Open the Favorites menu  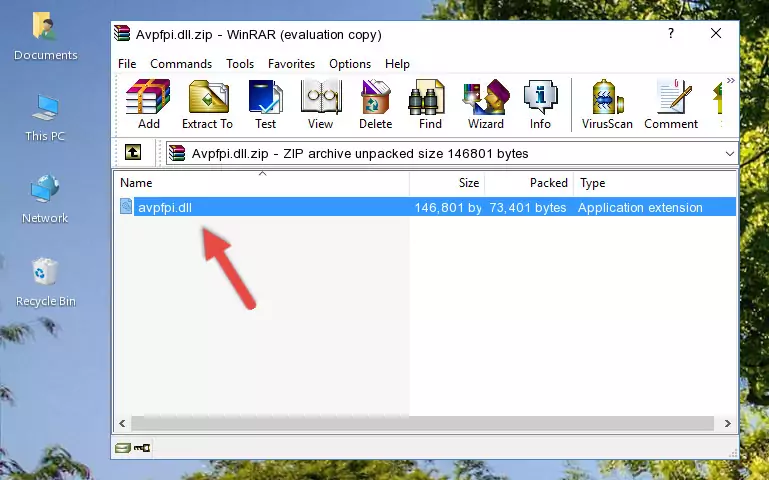[x=291, y=64]
